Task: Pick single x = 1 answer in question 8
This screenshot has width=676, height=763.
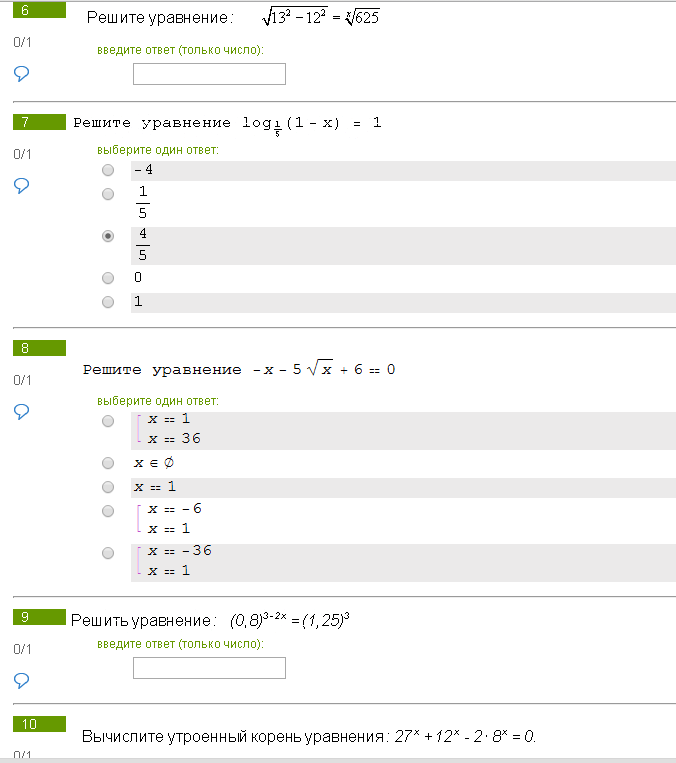Action: click(108, 487)
